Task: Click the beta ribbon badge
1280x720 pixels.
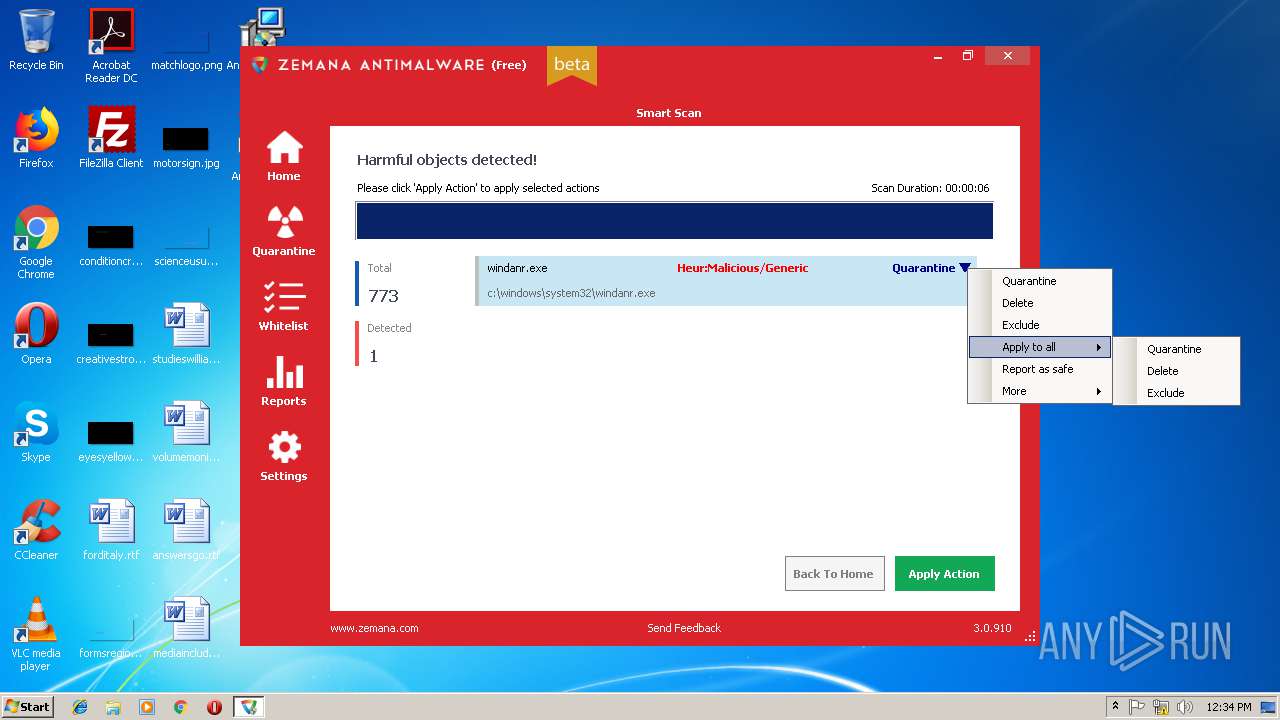Action: [572, 65]
